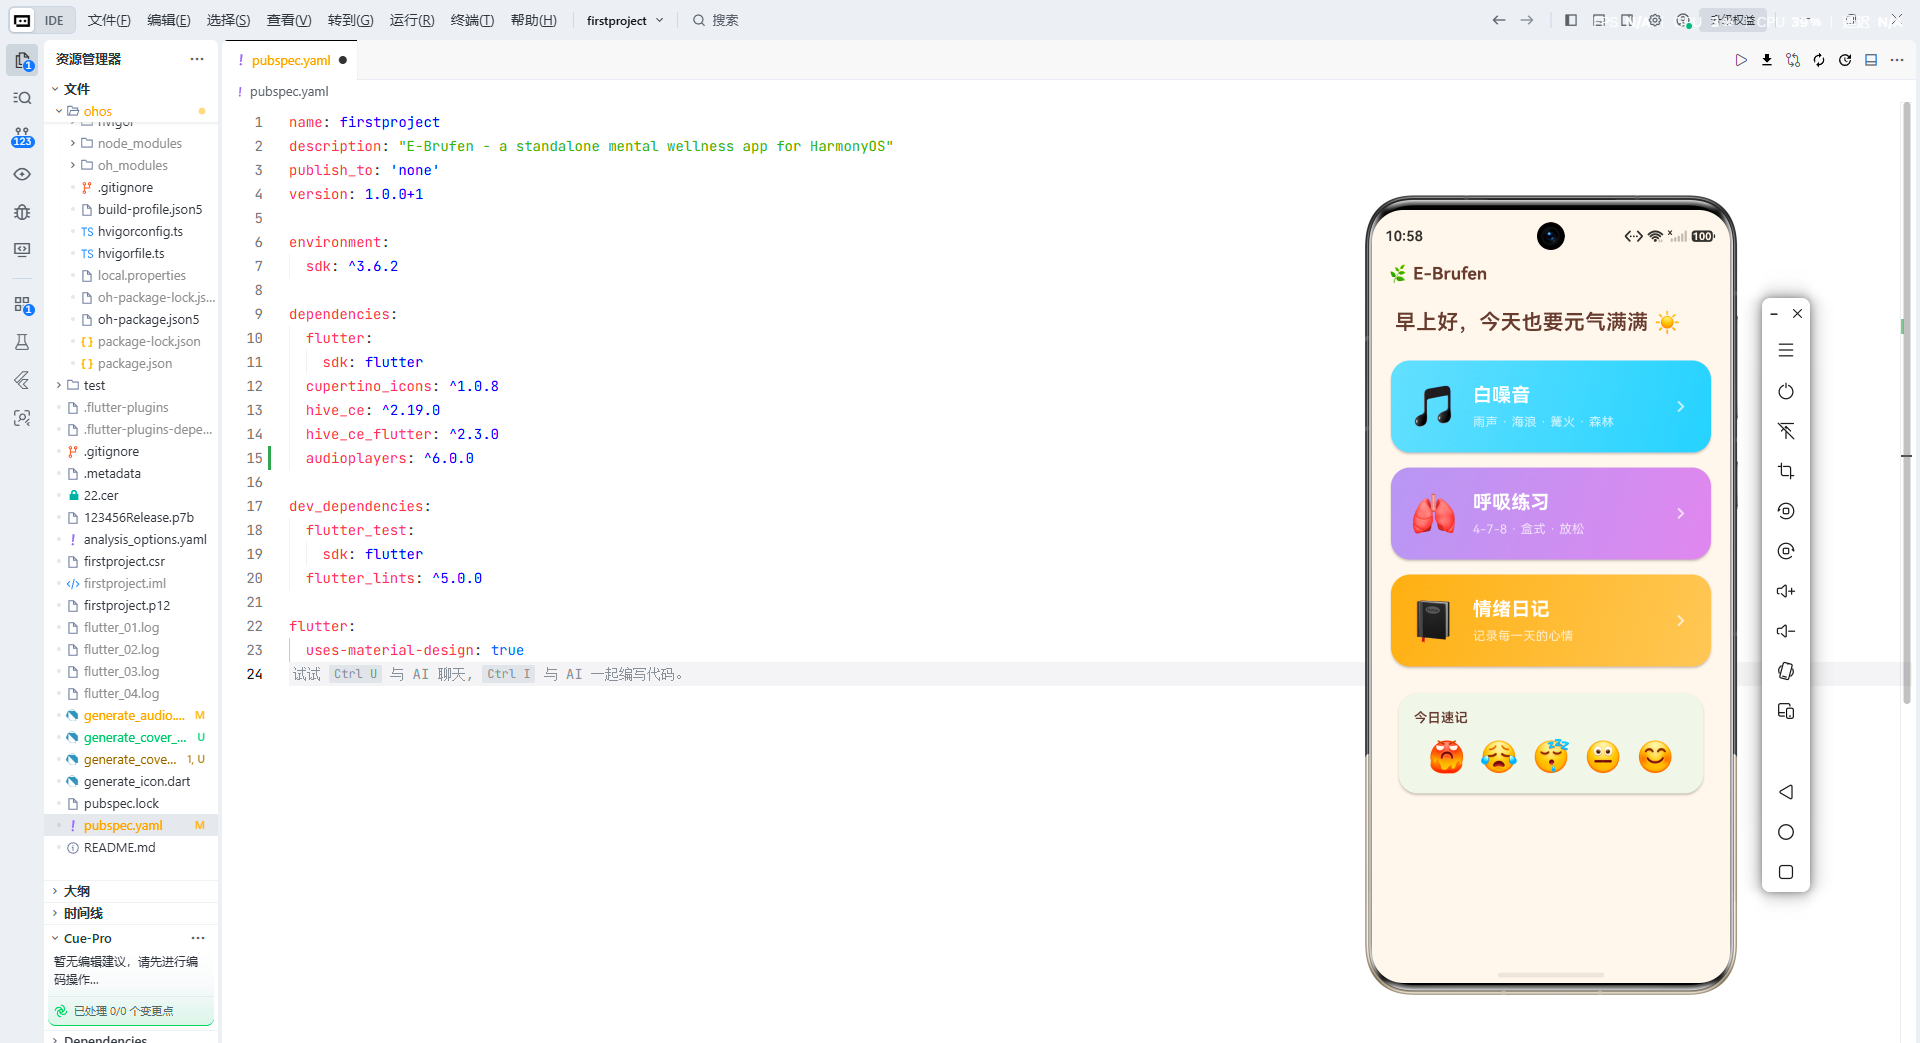
Task: Click the run play icon in the editor toolbar
Action: 1741,60
